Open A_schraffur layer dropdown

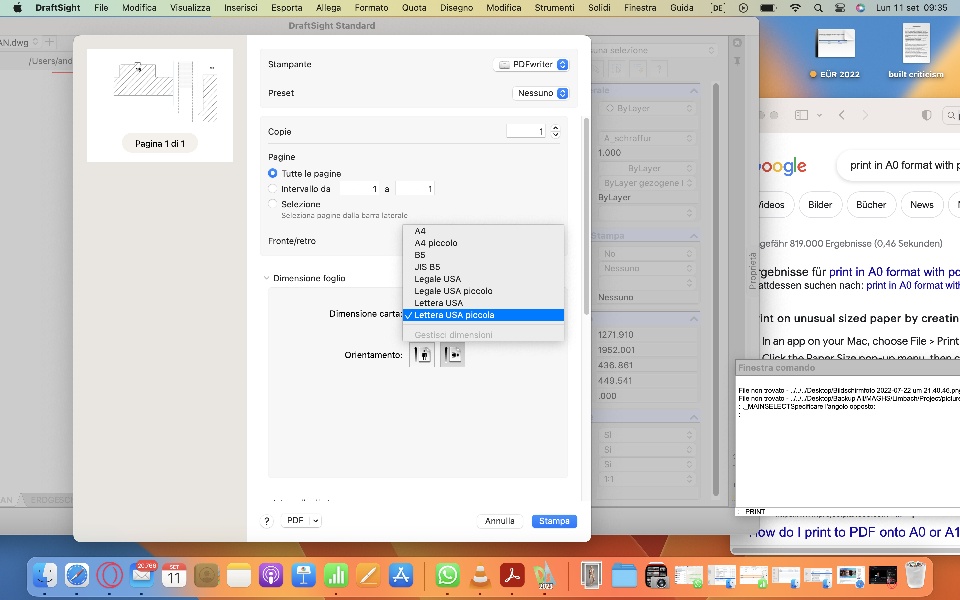(648, 138)
